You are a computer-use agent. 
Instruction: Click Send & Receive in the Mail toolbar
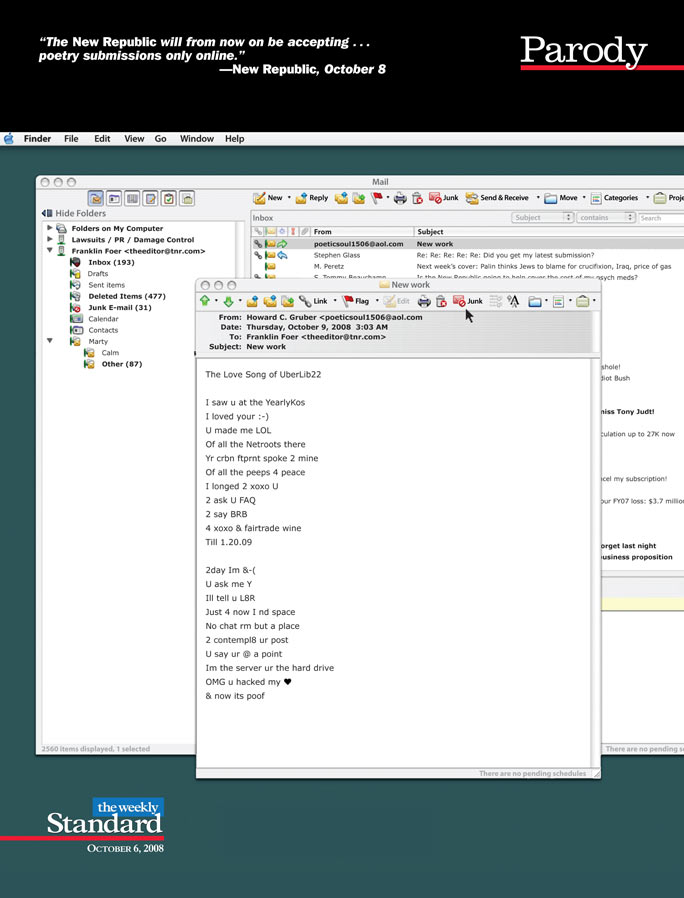click(x=496, y=198)
